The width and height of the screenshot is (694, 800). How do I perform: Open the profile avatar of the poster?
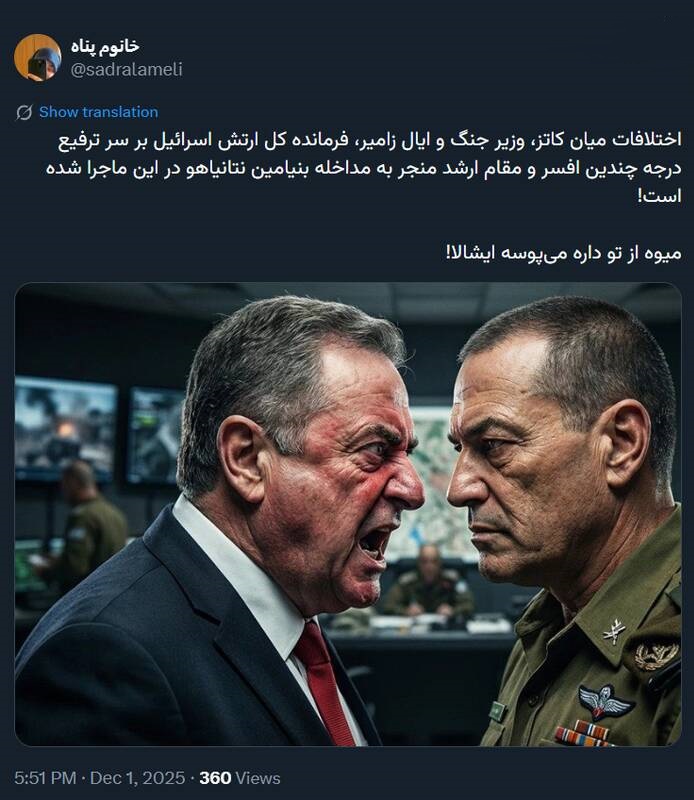tap(38, 58)
